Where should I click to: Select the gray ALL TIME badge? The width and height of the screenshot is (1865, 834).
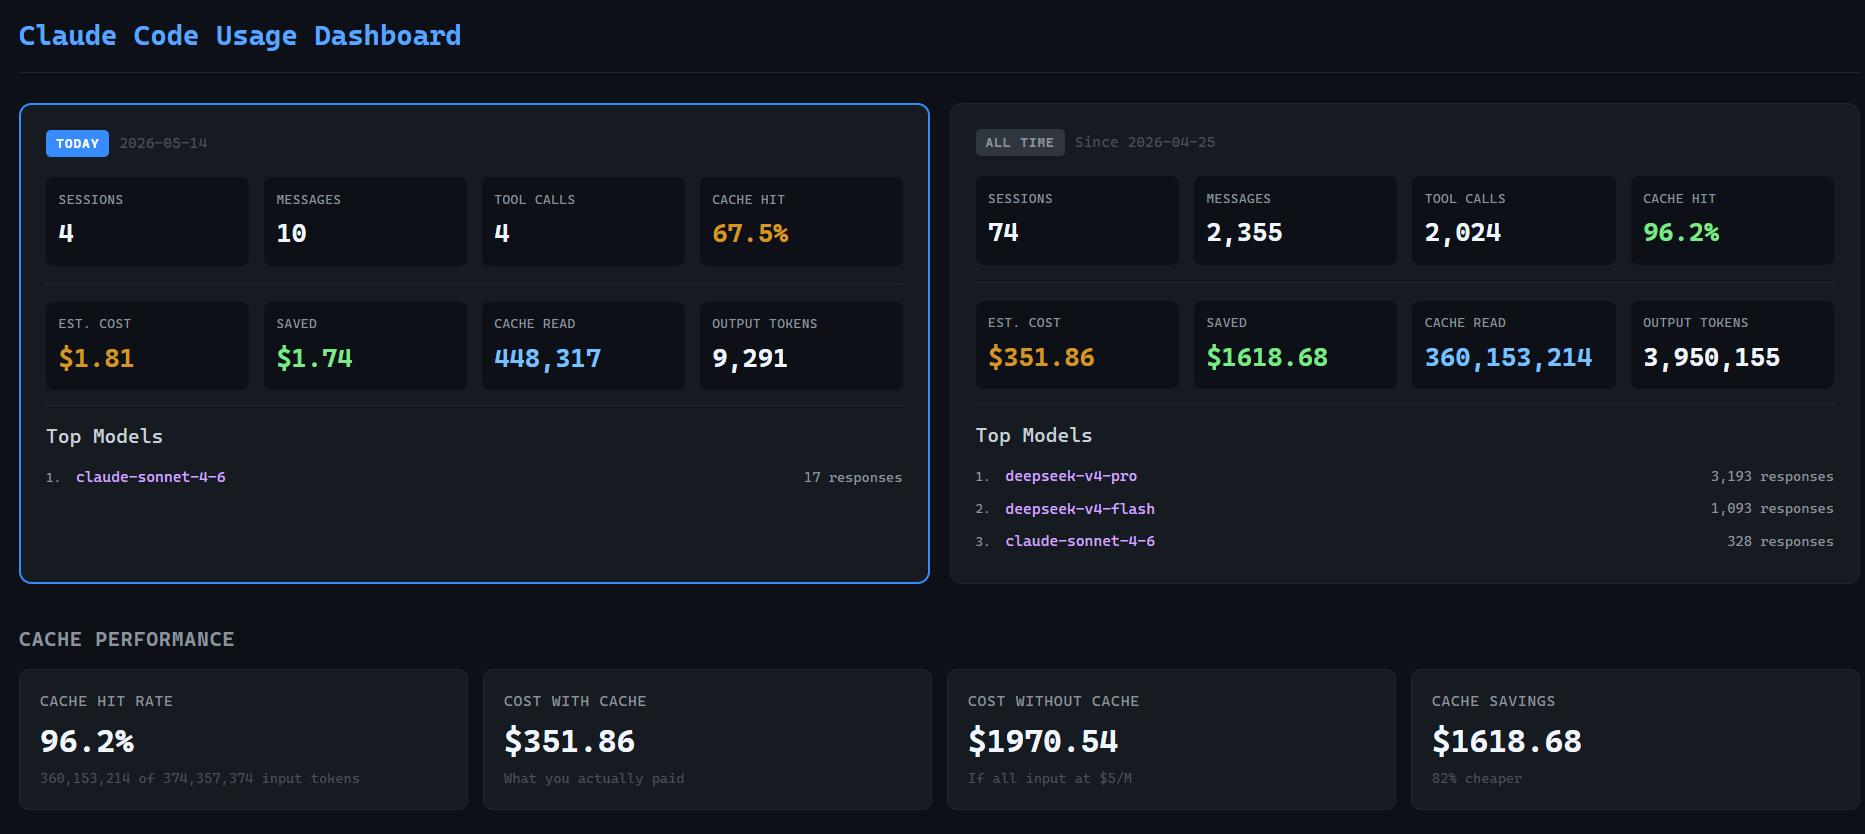pyautogui.click(x=1020, y=143)
